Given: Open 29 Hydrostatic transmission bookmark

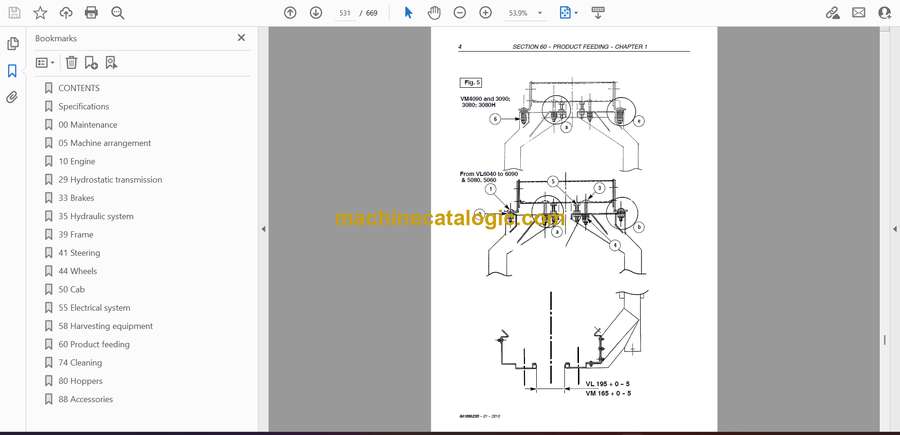Looking at the screenshot, I should [x=110, y=180].
